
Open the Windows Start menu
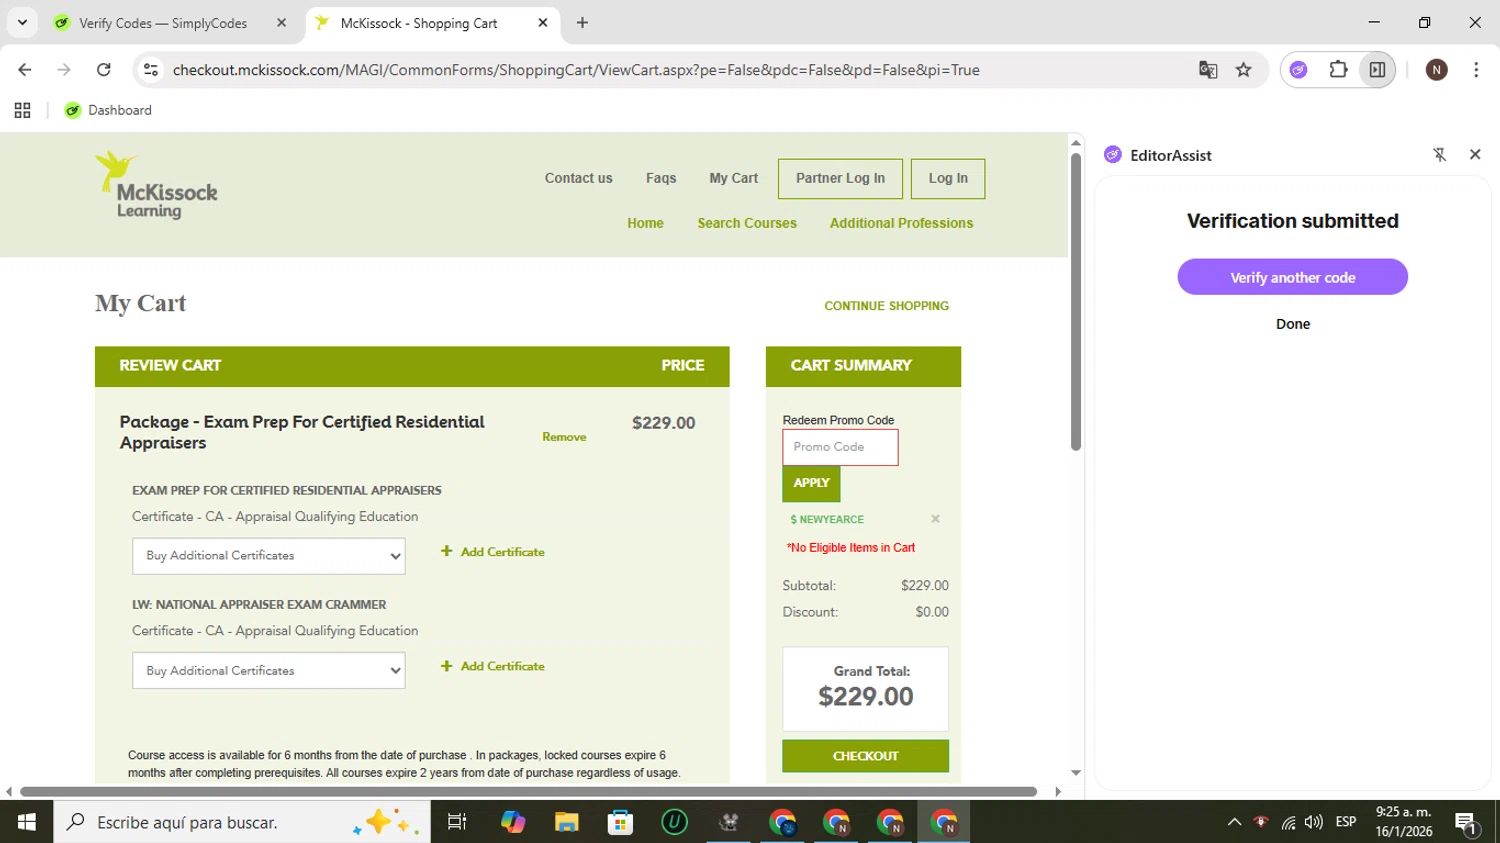coord(27,822)
